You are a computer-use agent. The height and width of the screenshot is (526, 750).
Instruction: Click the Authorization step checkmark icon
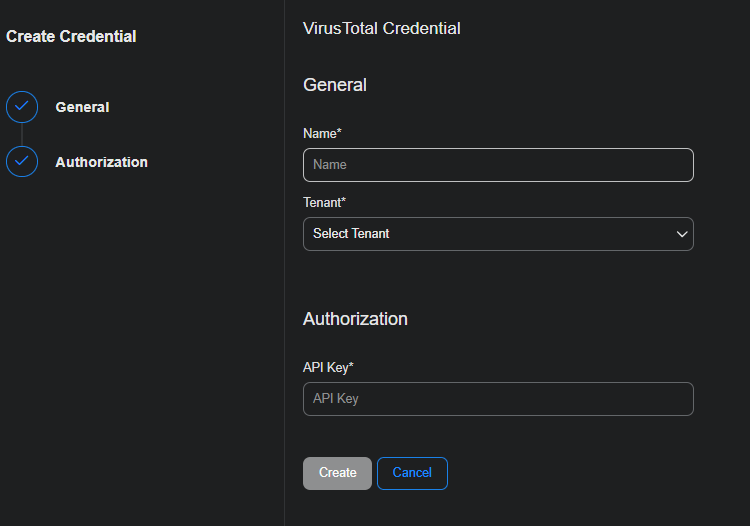[22, 161]
